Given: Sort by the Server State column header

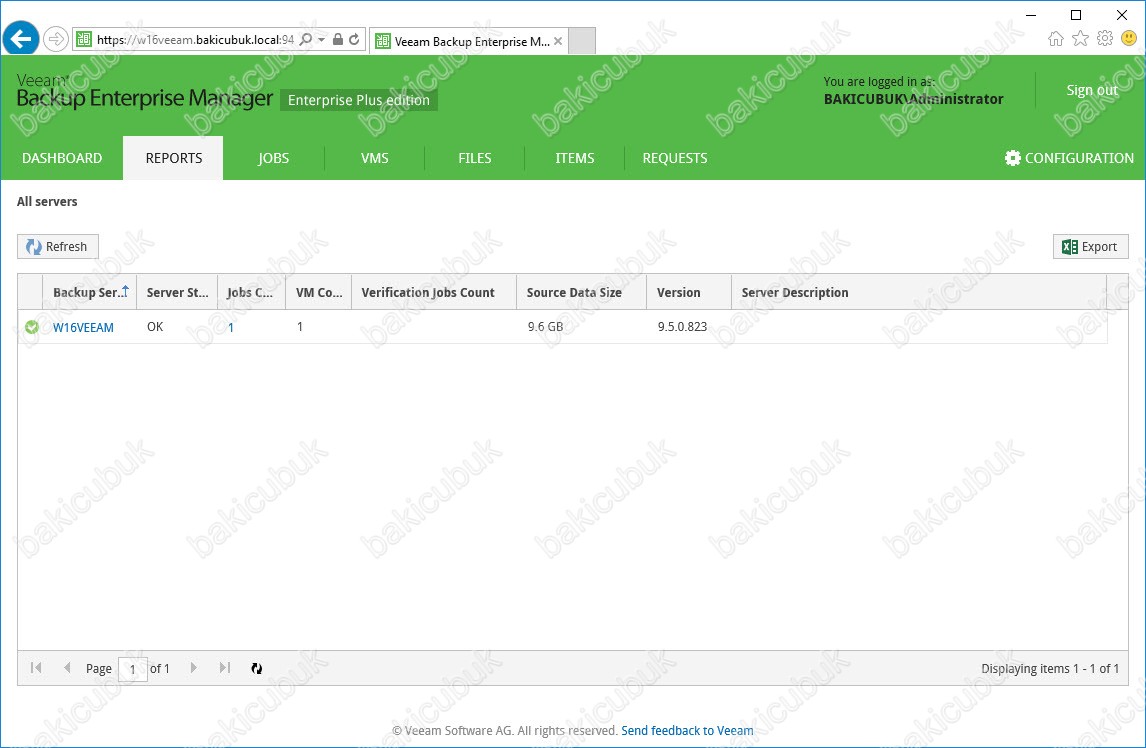Looking at the screenshot, I should (177, 292).
